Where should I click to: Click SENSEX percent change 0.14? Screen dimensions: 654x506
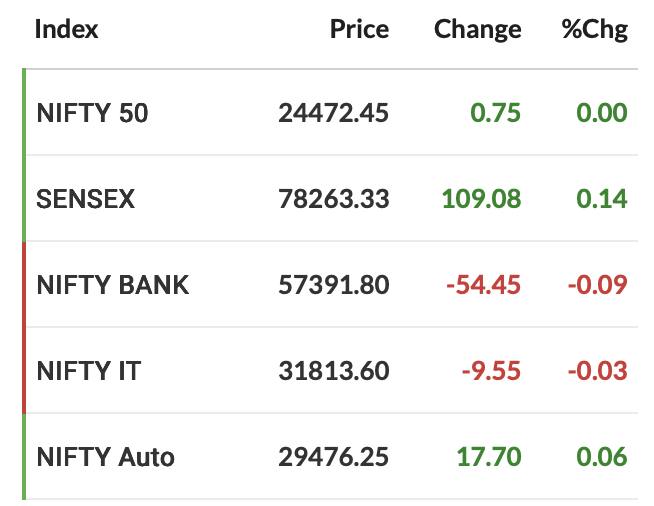click(x=602, y=199)
